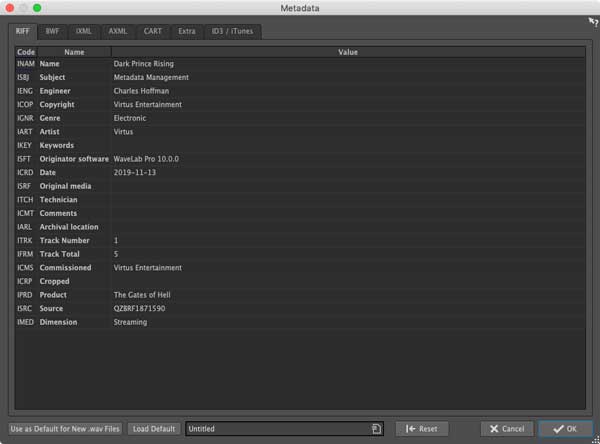Click Commissioned value 'Virtus Entertainment'
The image size is (600, 444).
[148, 268]
